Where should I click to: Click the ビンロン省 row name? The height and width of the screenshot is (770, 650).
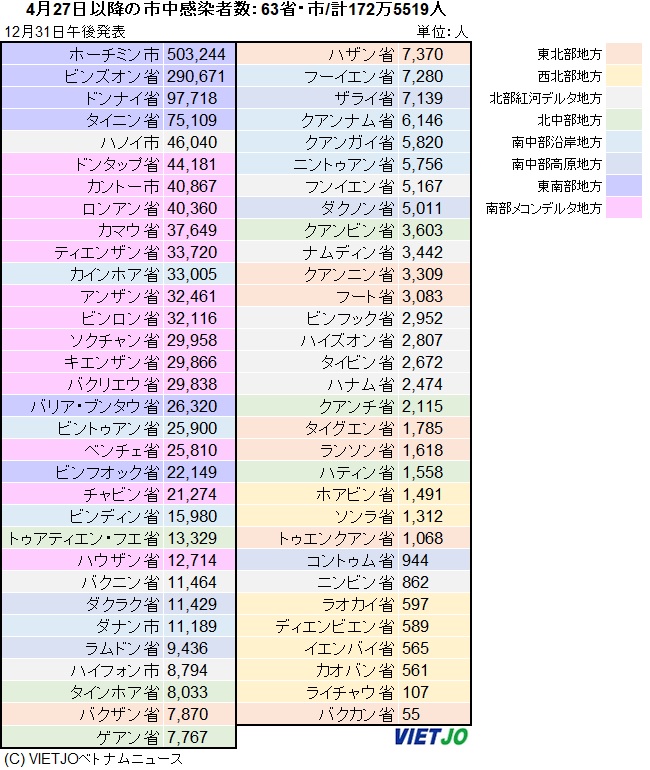pyautogui.click(x=120, y=319)
